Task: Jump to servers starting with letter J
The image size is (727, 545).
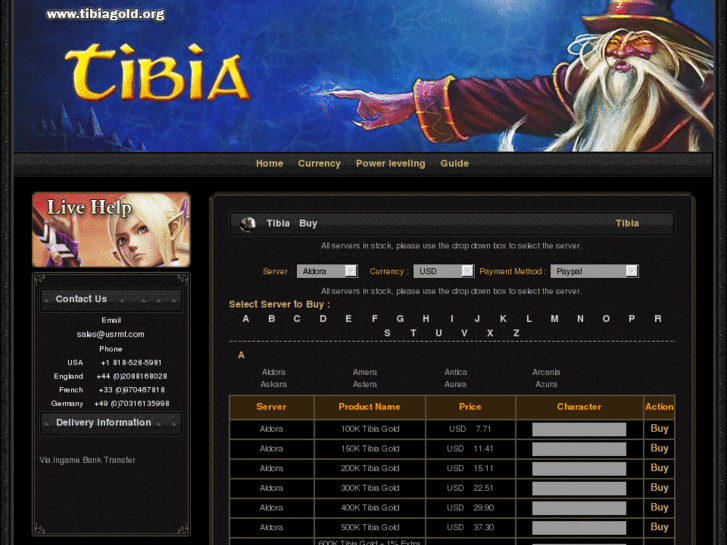Action: pyautogui.click(x=477, y=319)
